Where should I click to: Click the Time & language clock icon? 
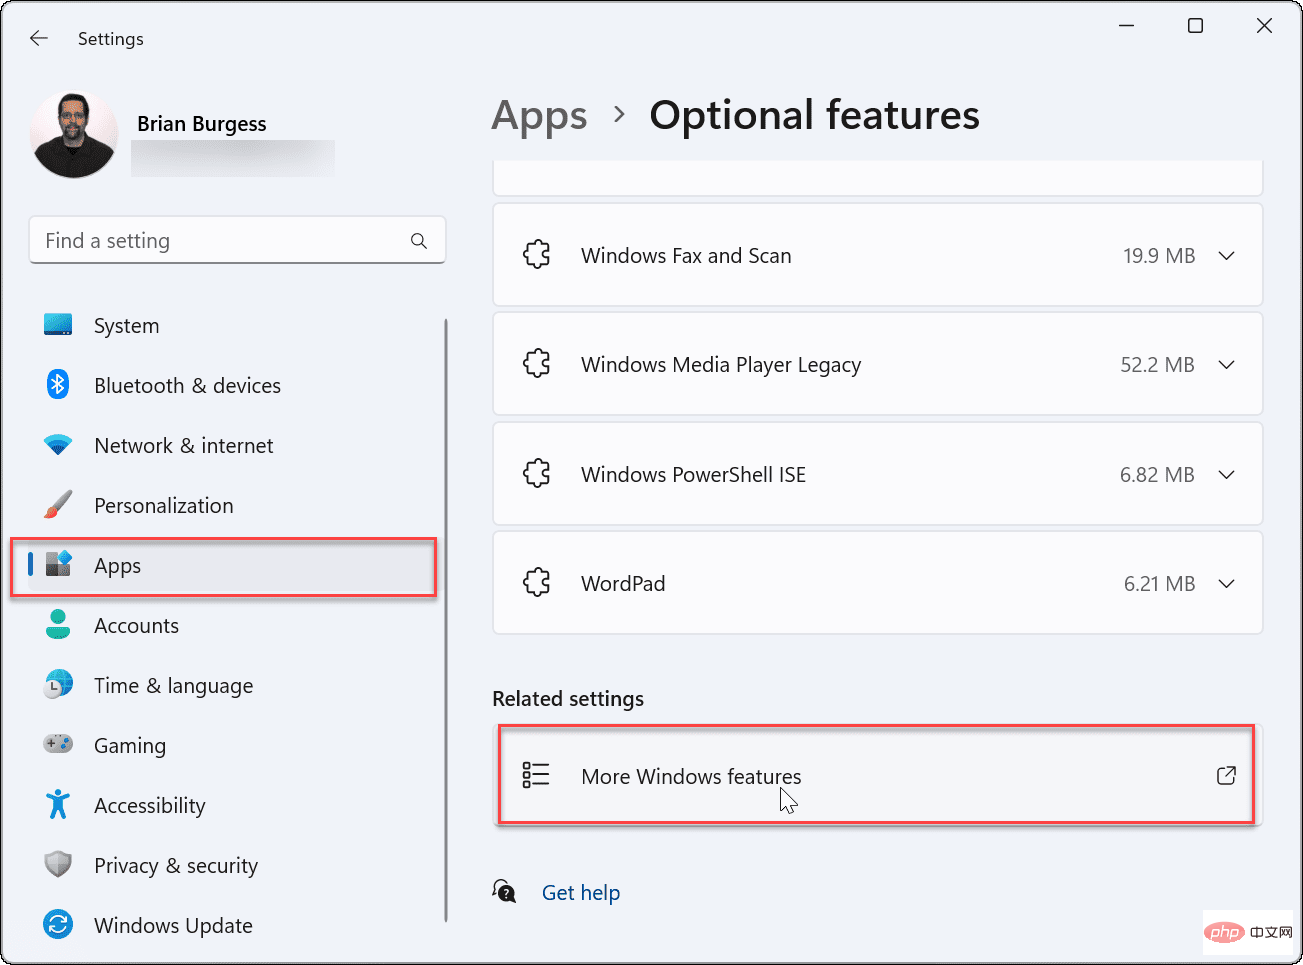click(58, 685)
